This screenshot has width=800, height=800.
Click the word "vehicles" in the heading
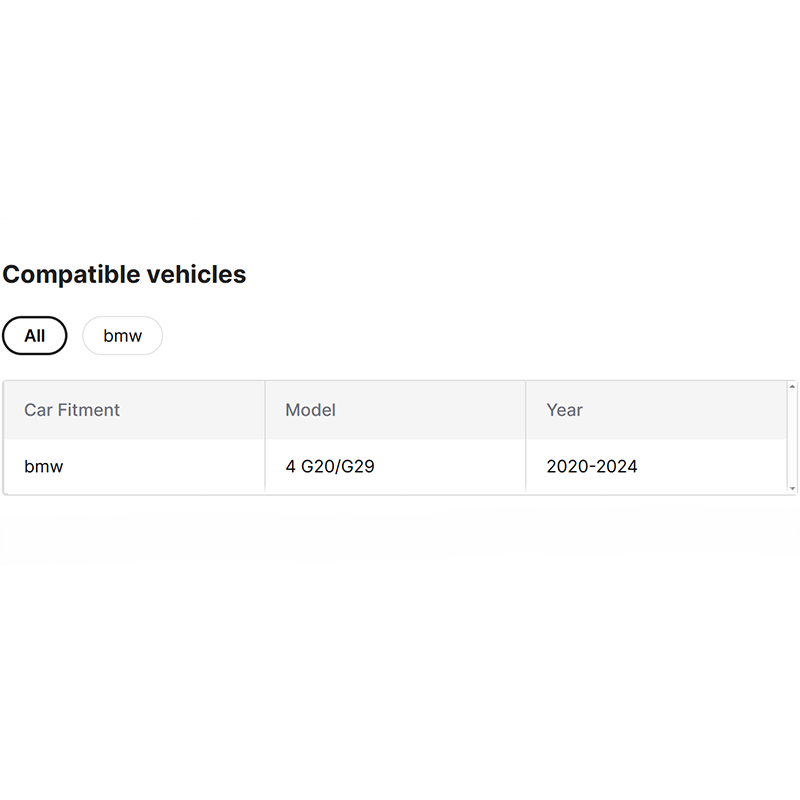click(x=192, y=274)
